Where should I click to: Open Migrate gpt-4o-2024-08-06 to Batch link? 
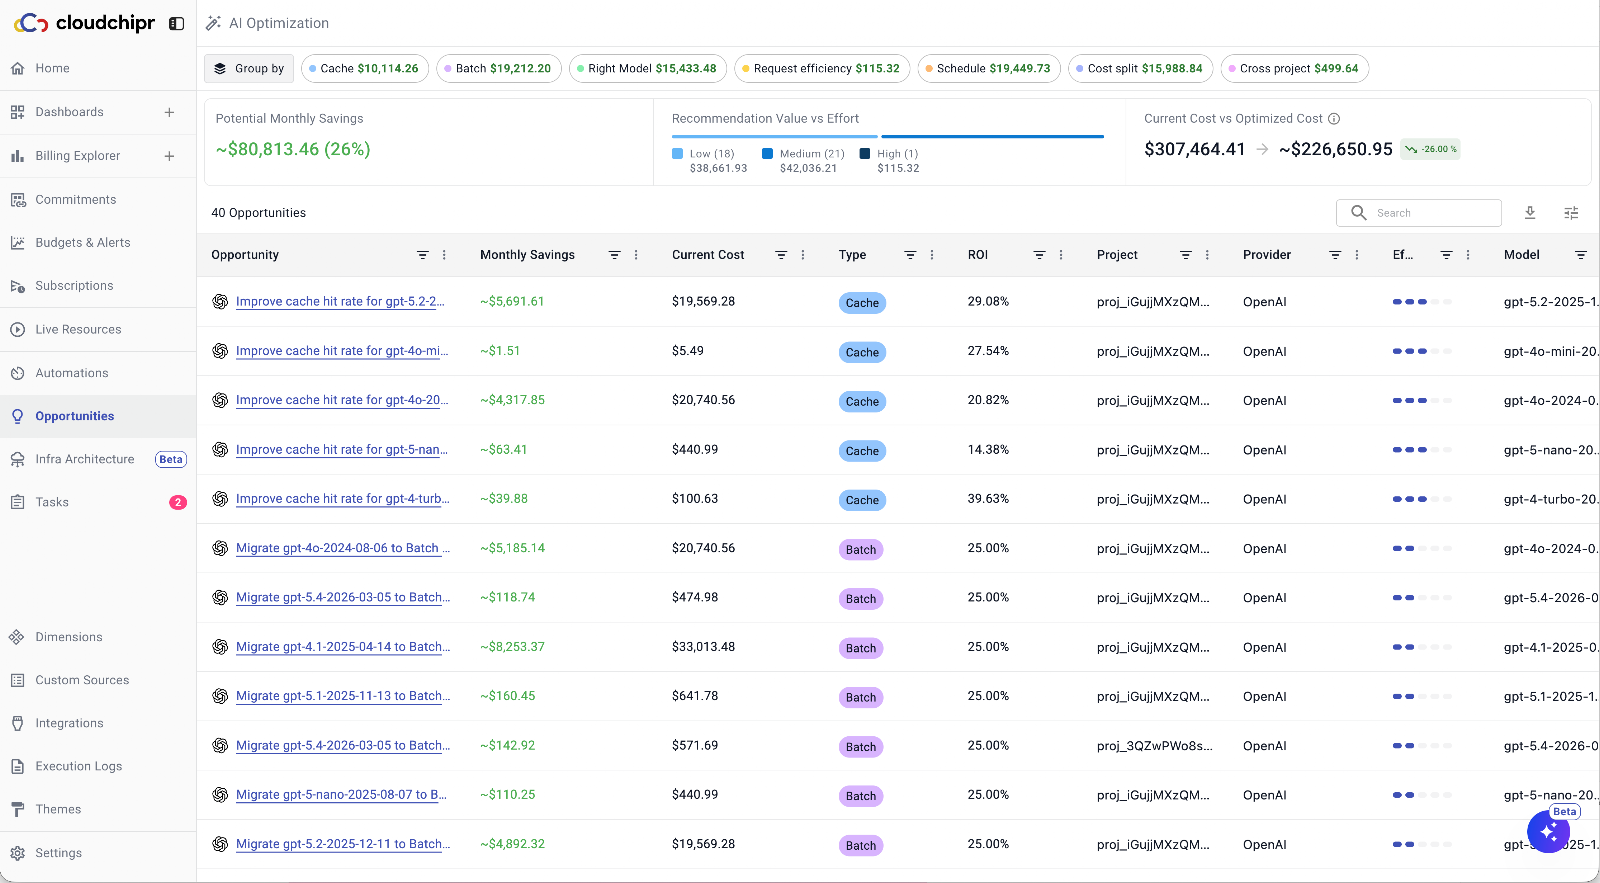[x=343, y=548]
